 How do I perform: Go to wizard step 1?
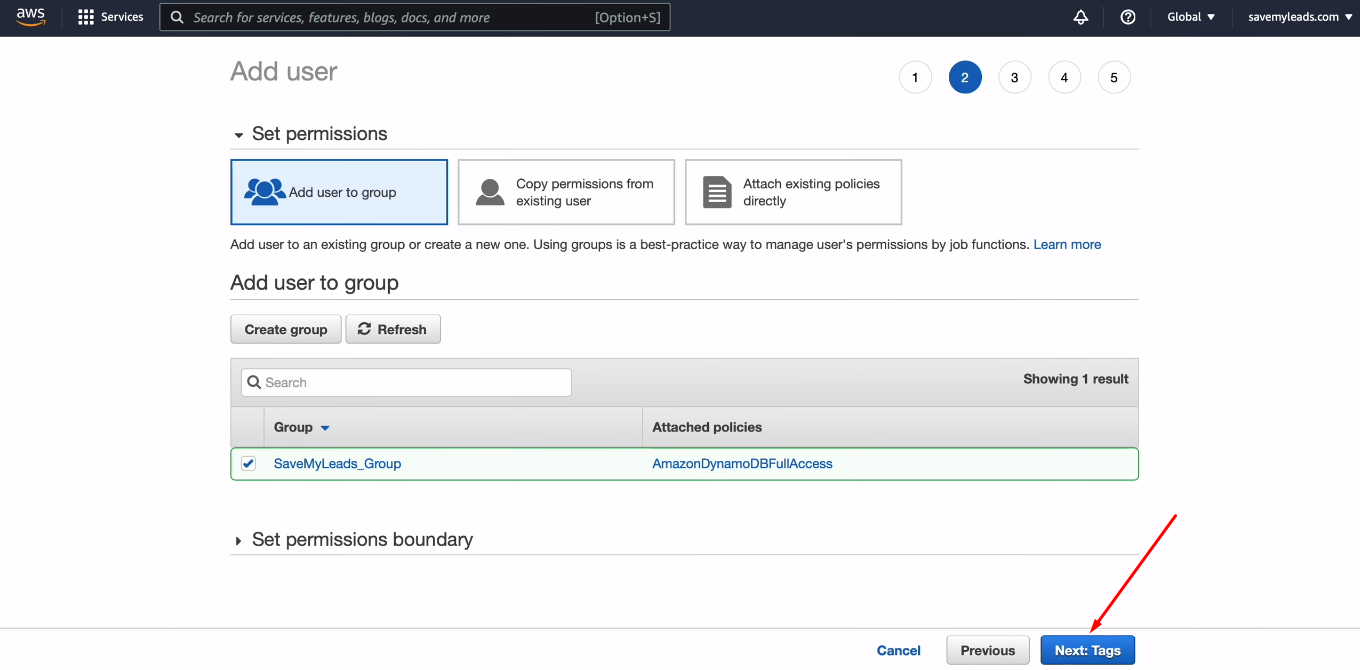pos(915,78)
